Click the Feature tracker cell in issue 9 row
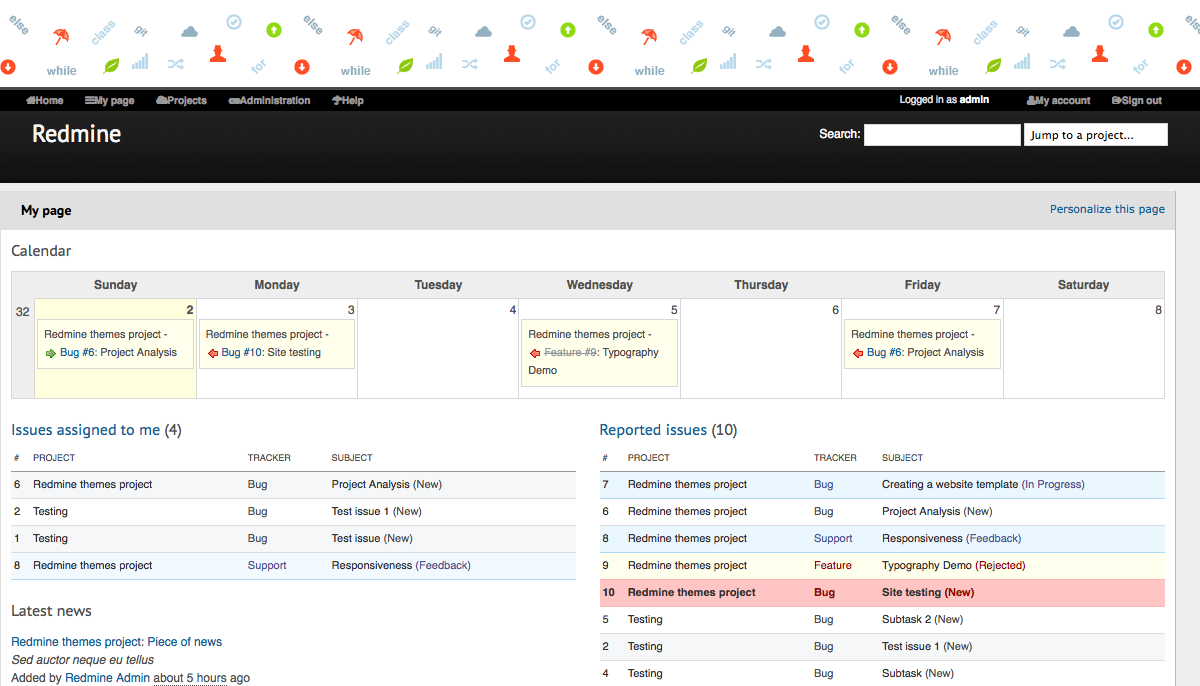 point(833,565)
